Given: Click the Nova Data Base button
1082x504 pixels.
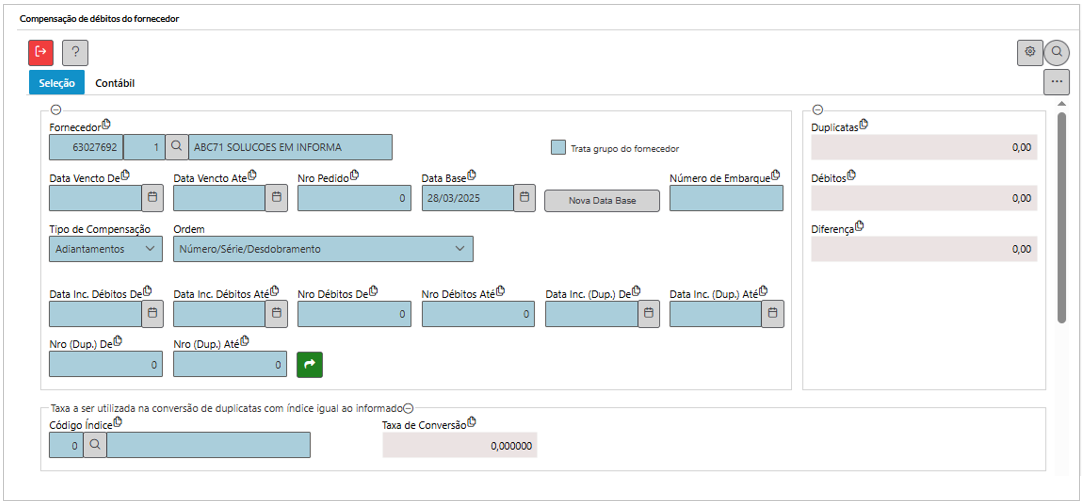Looking at the screenshot, I should pos(602,200).
